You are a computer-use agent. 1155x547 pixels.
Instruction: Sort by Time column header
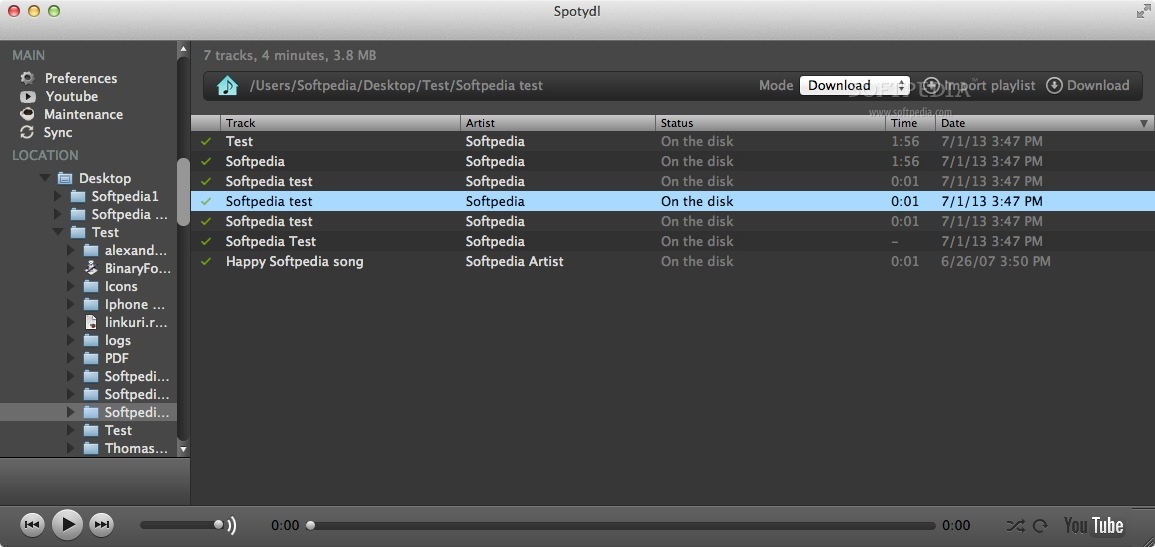(910, 123)
